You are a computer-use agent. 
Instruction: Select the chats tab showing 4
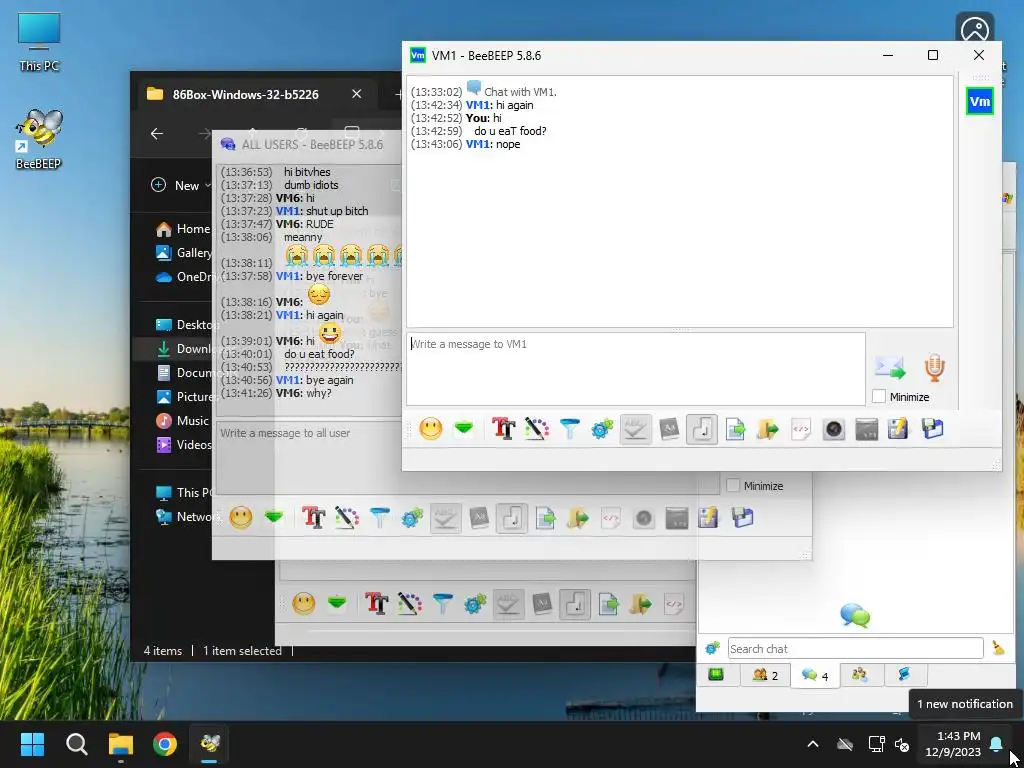point(814,675)
